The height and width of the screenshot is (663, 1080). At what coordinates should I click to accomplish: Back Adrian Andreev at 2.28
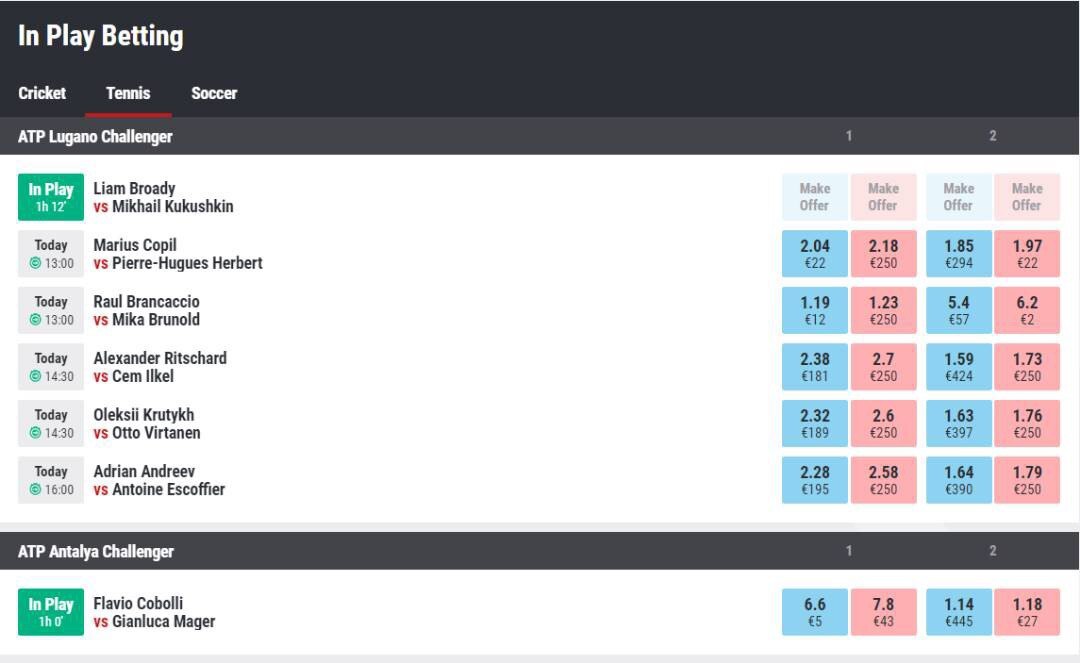[x=815, y=480]
